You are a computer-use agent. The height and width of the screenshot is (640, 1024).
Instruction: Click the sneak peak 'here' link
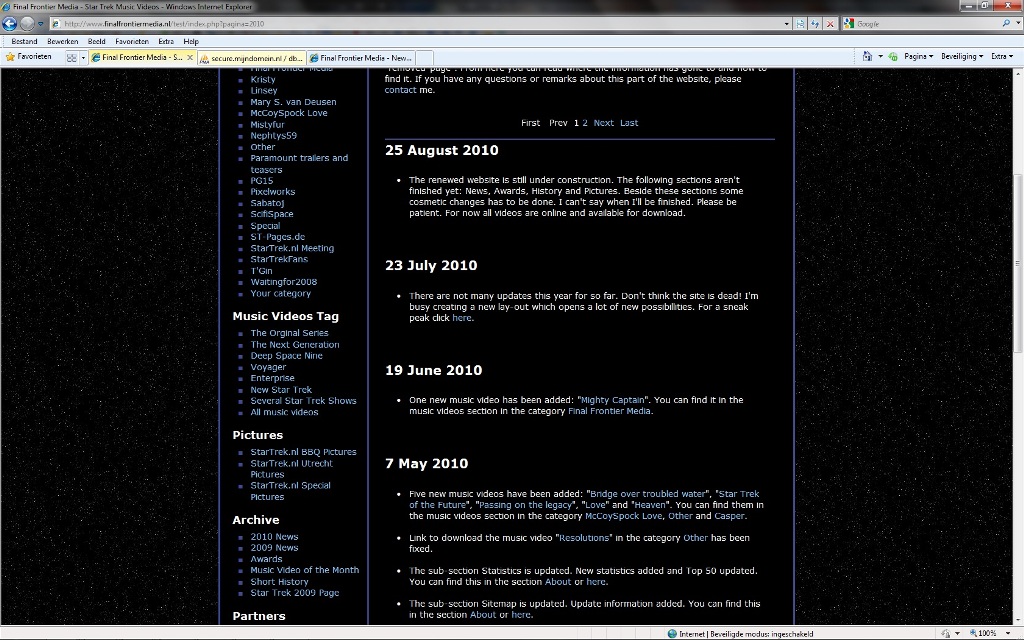[461, 318]
